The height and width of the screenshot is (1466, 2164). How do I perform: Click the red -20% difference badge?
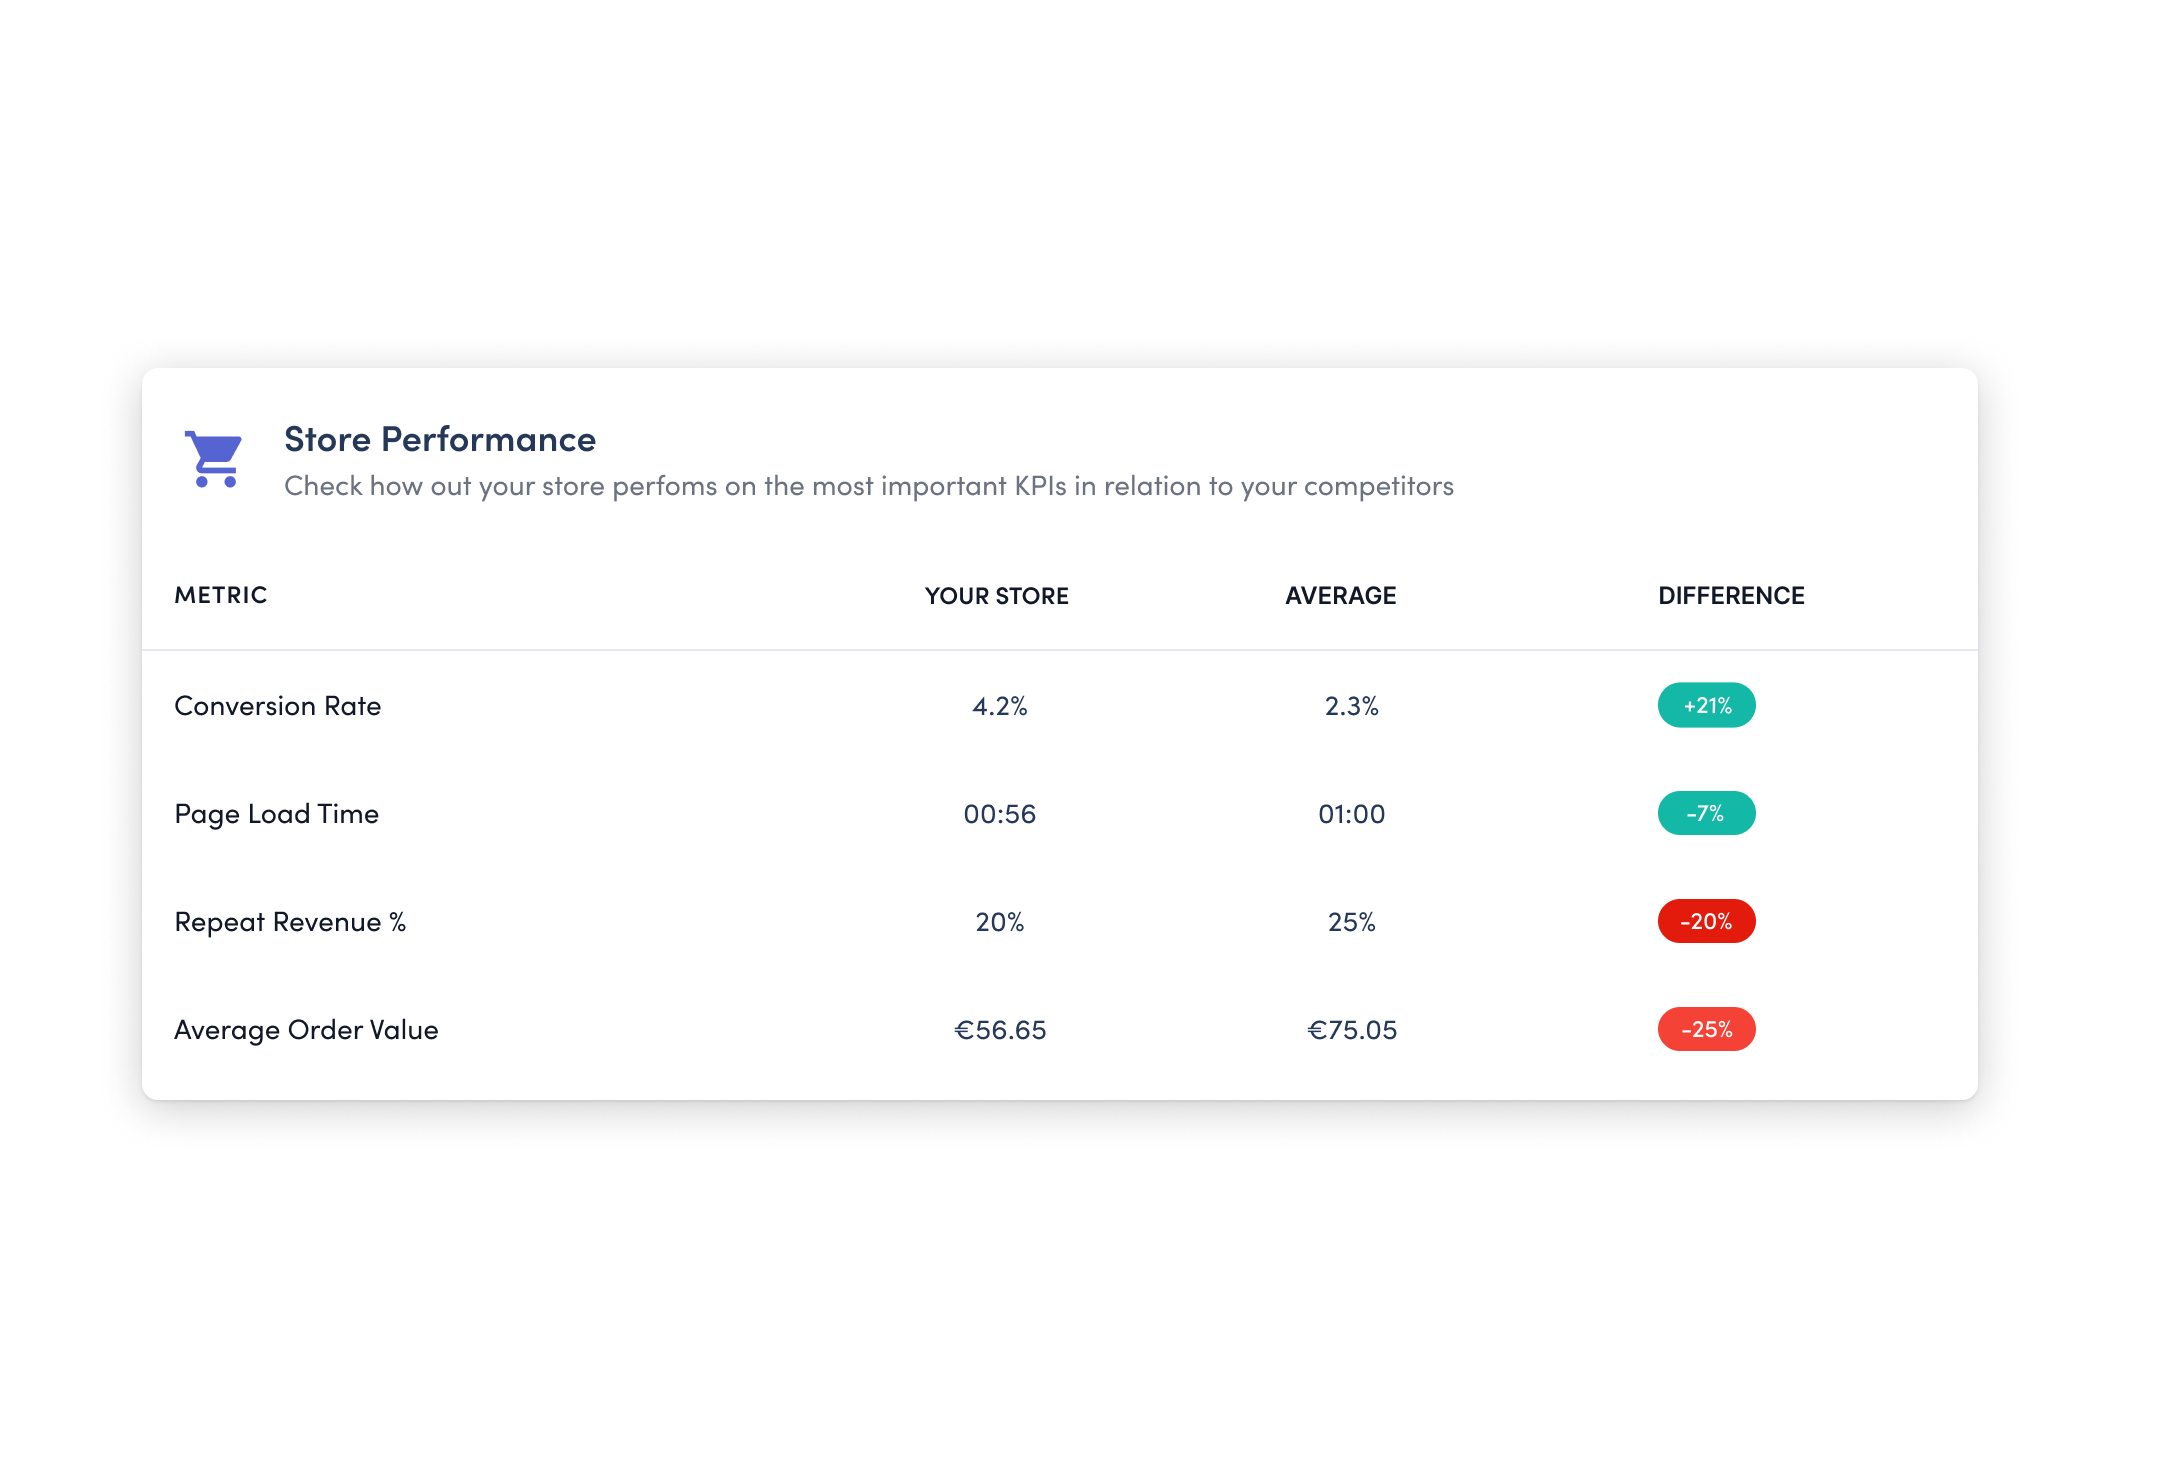coord(1706,921)
